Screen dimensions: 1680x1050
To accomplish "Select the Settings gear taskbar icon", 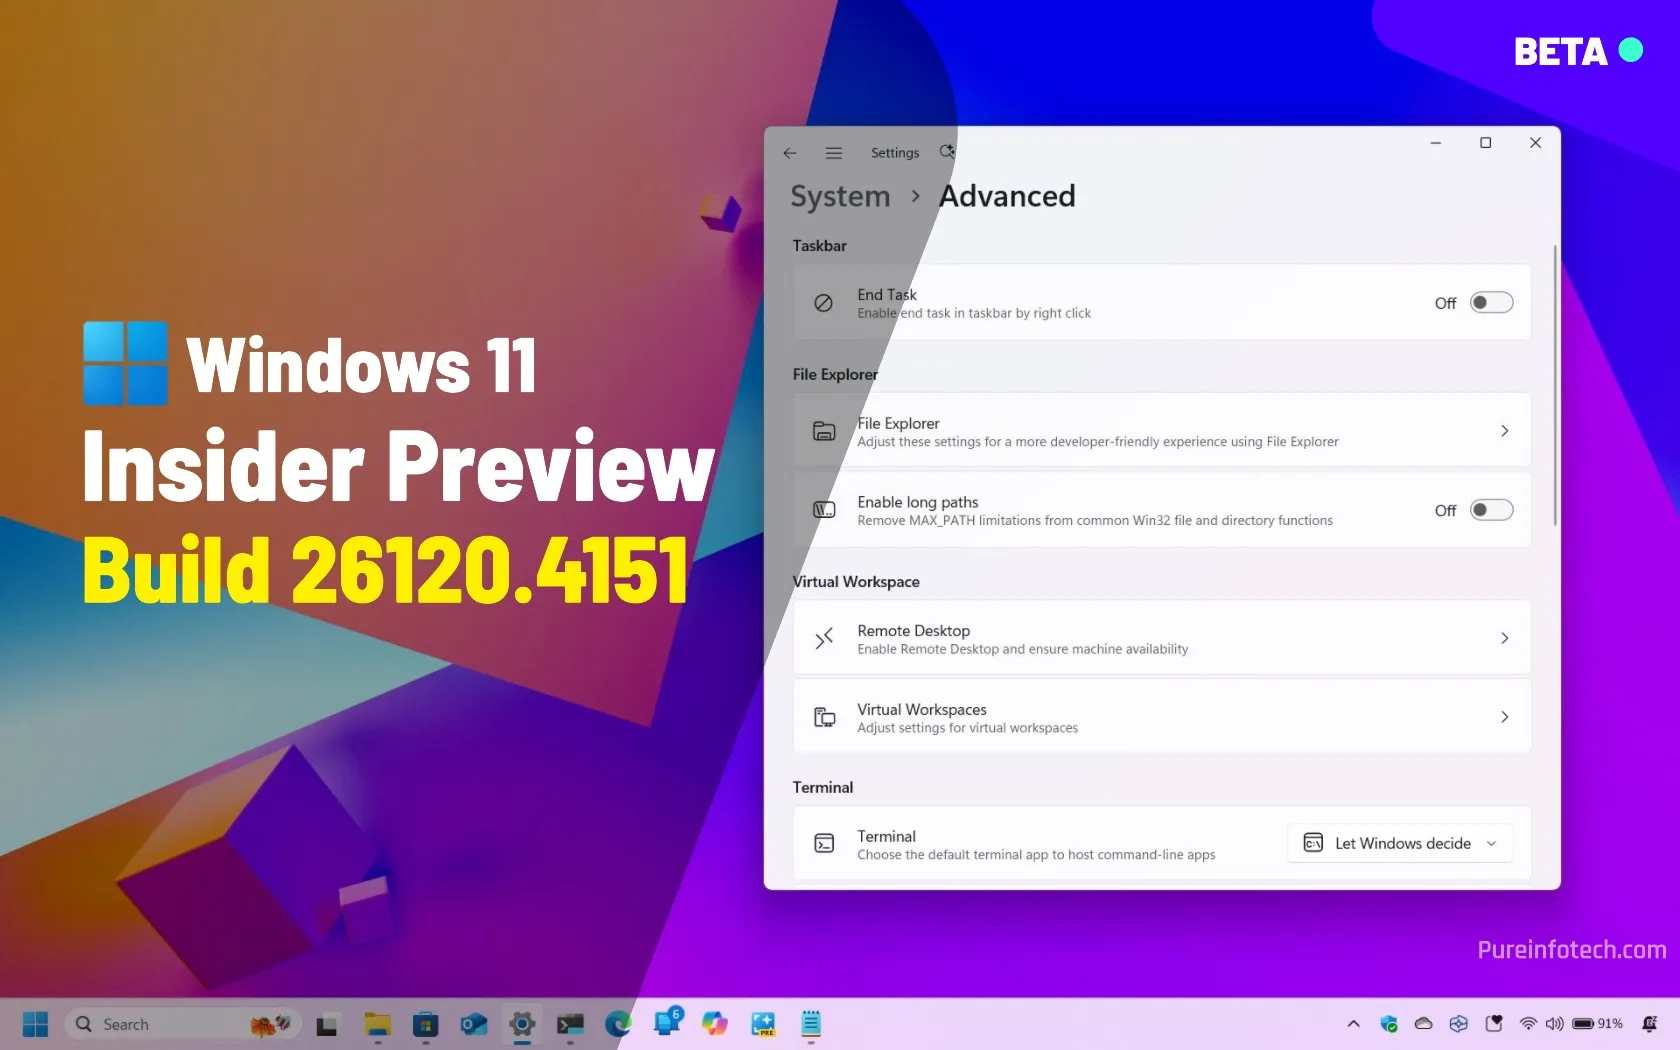I will coord(522,1024).
